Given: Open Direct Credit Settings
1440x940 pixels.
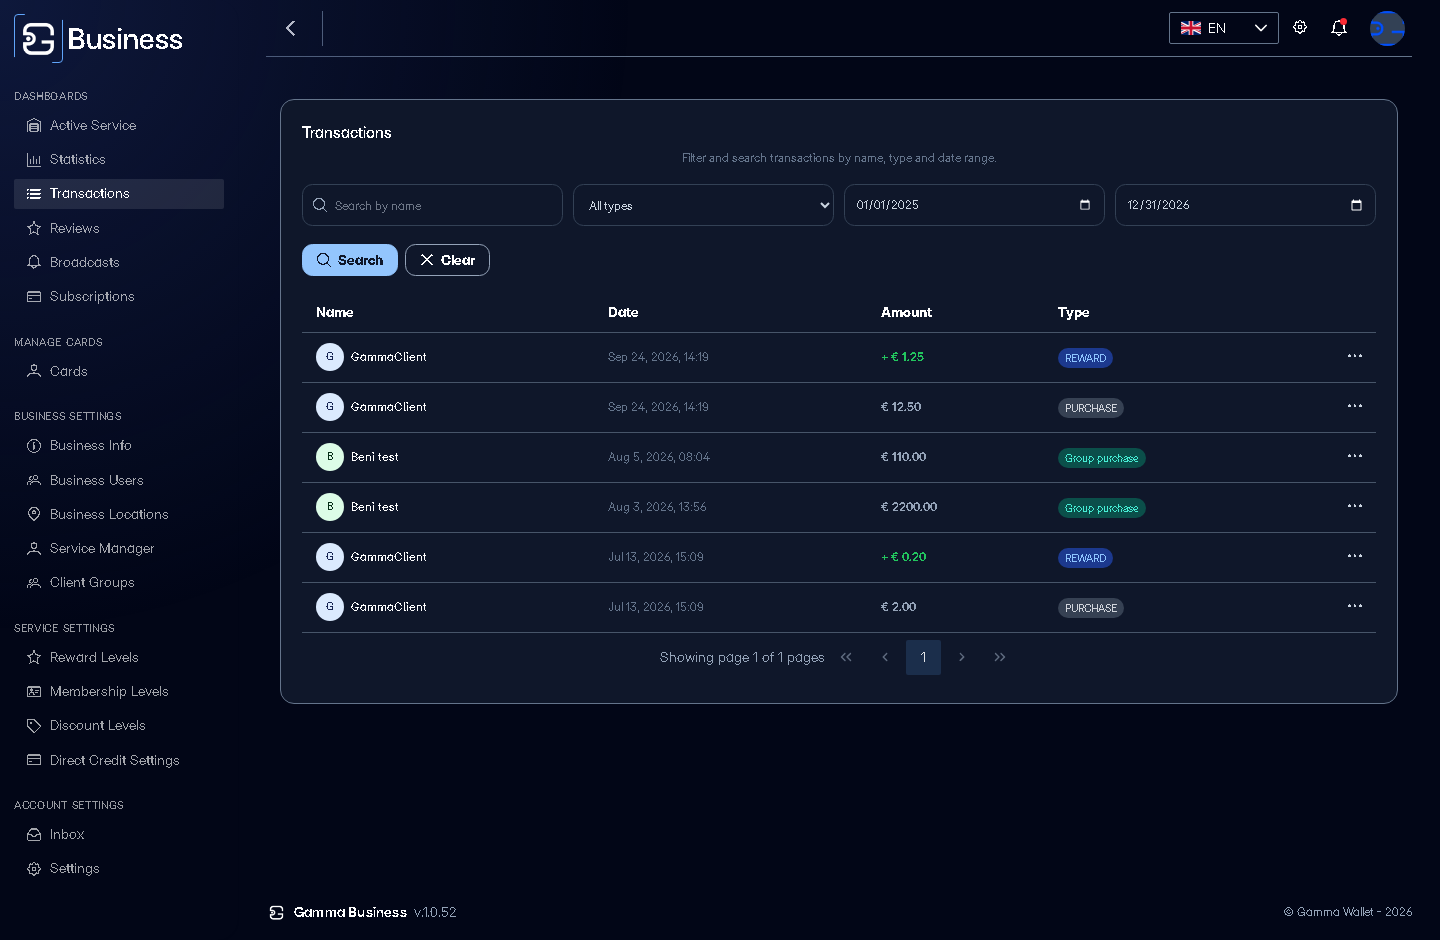Looking at the screenshot, I should pyautogui.click(x=119, y=760).
